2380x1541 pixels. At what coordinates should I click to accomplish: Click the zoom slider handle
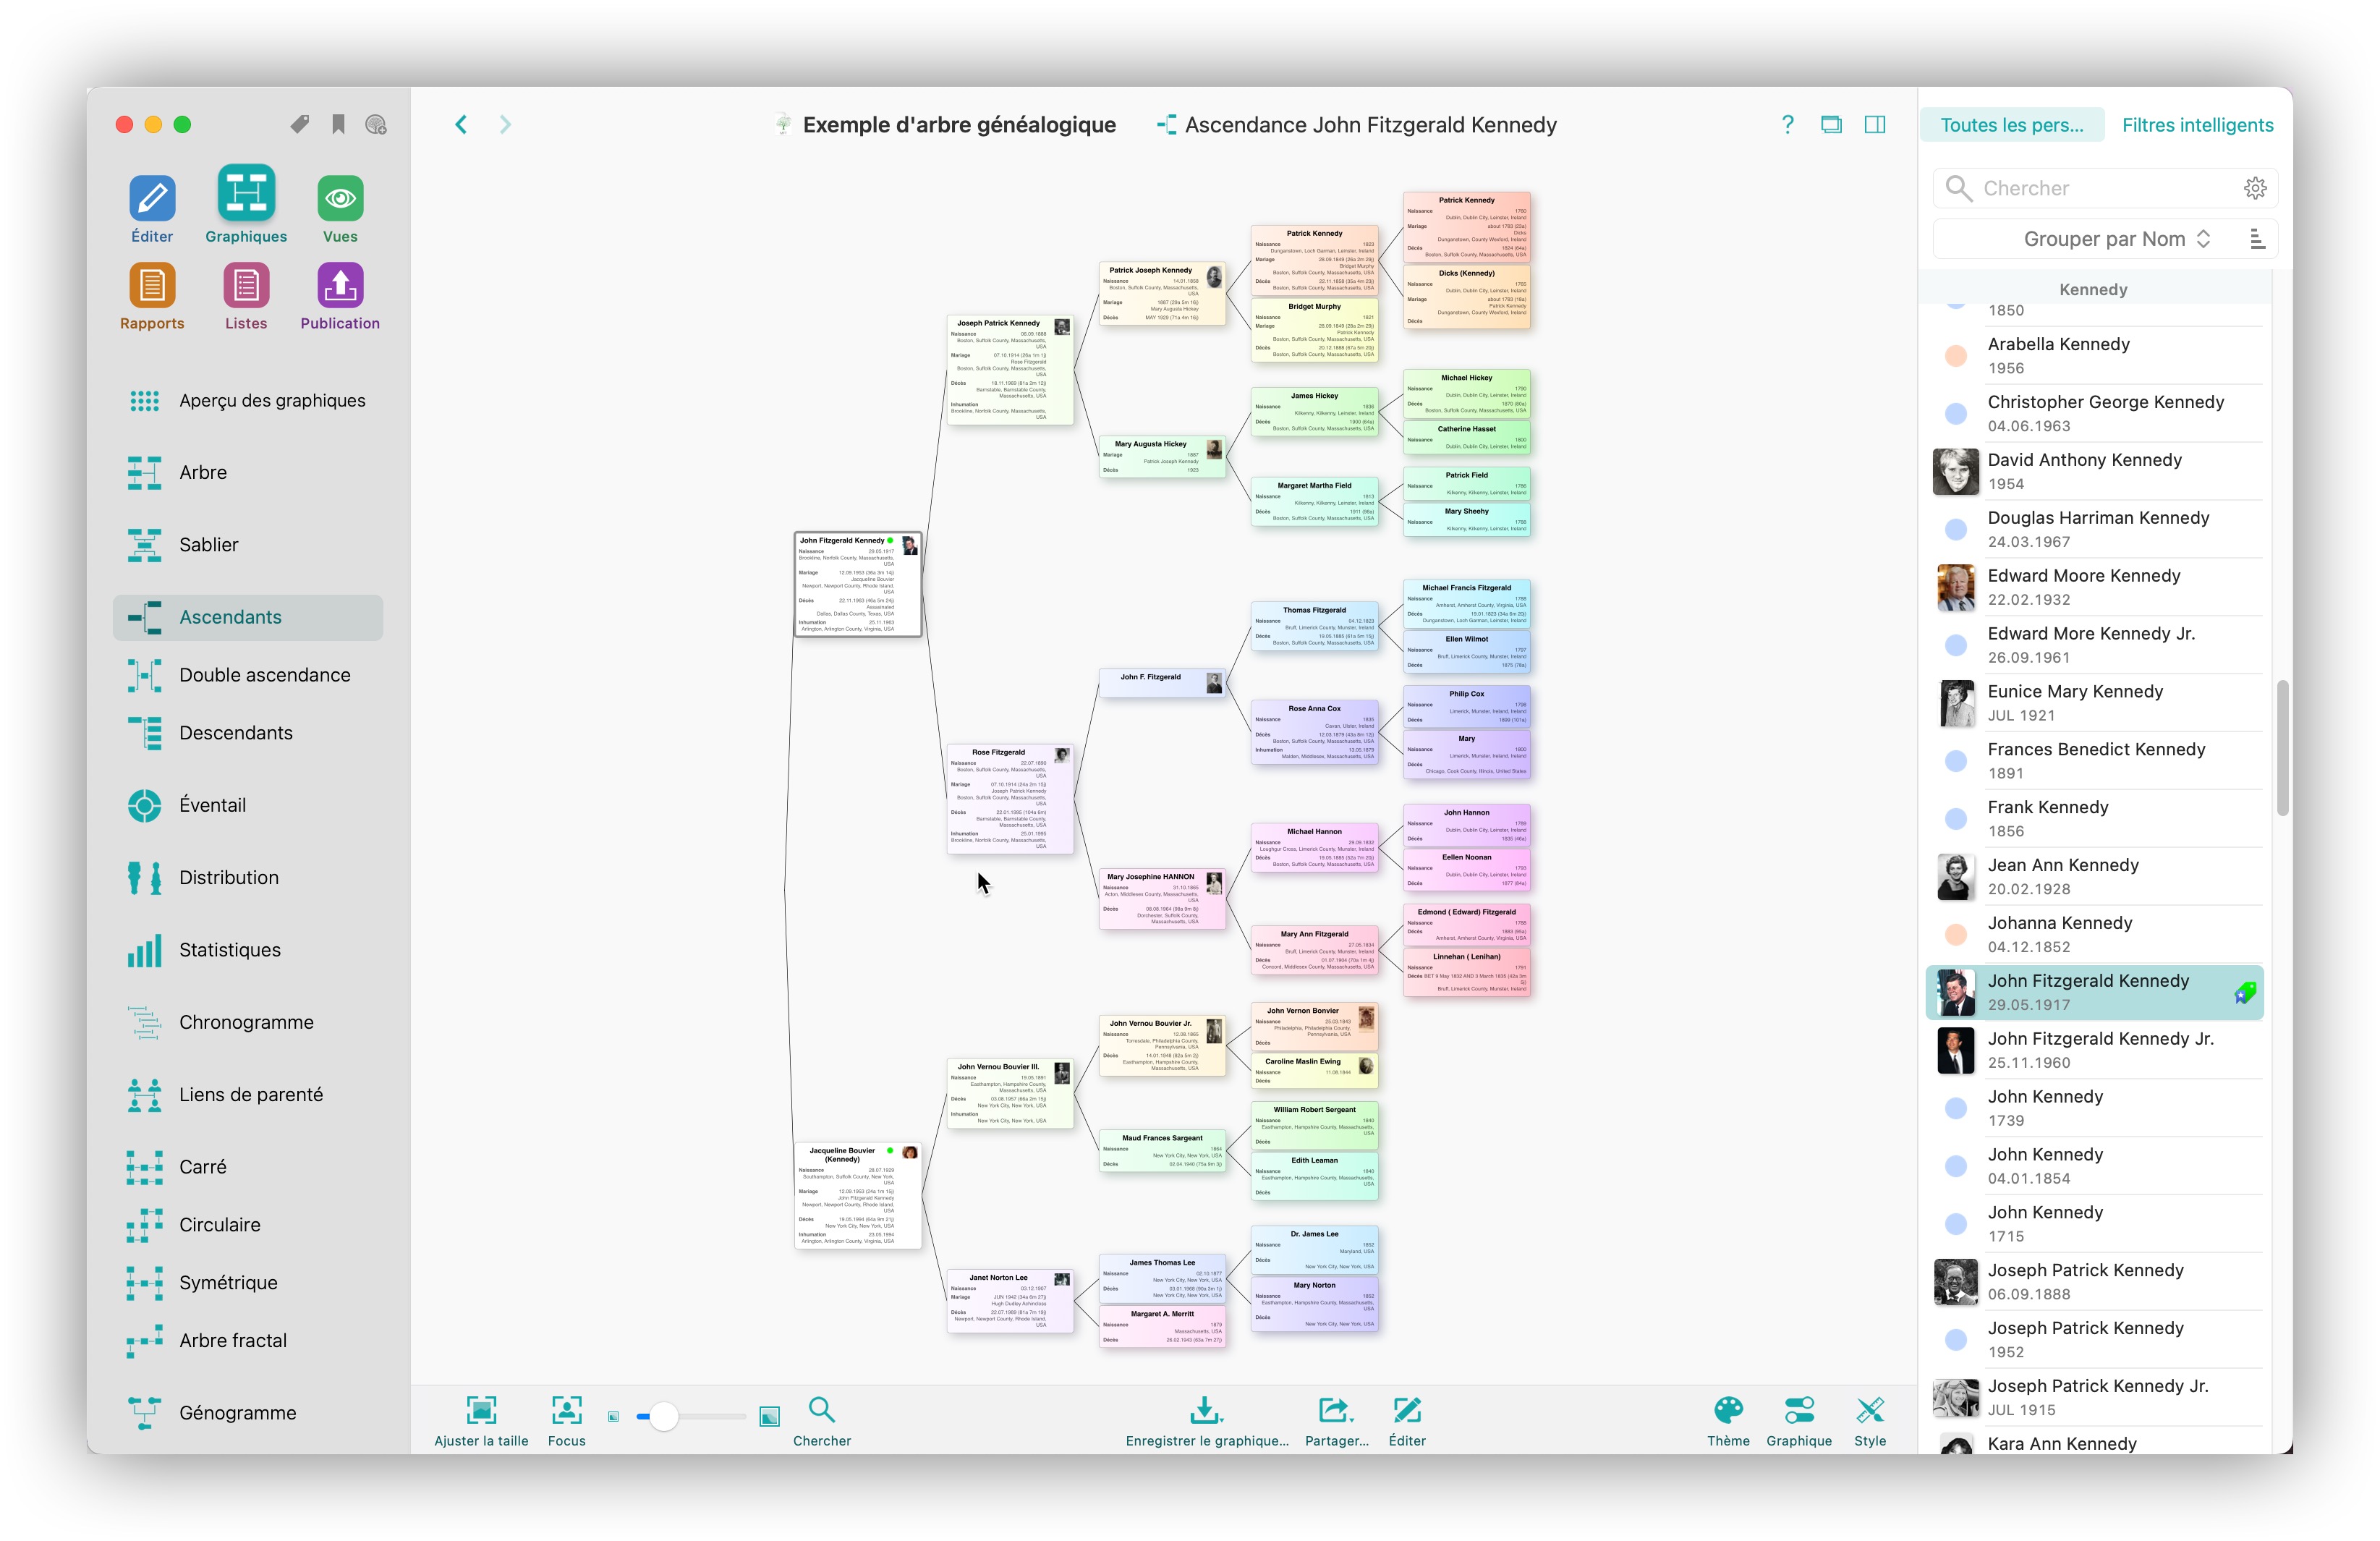pos(663,1416)
